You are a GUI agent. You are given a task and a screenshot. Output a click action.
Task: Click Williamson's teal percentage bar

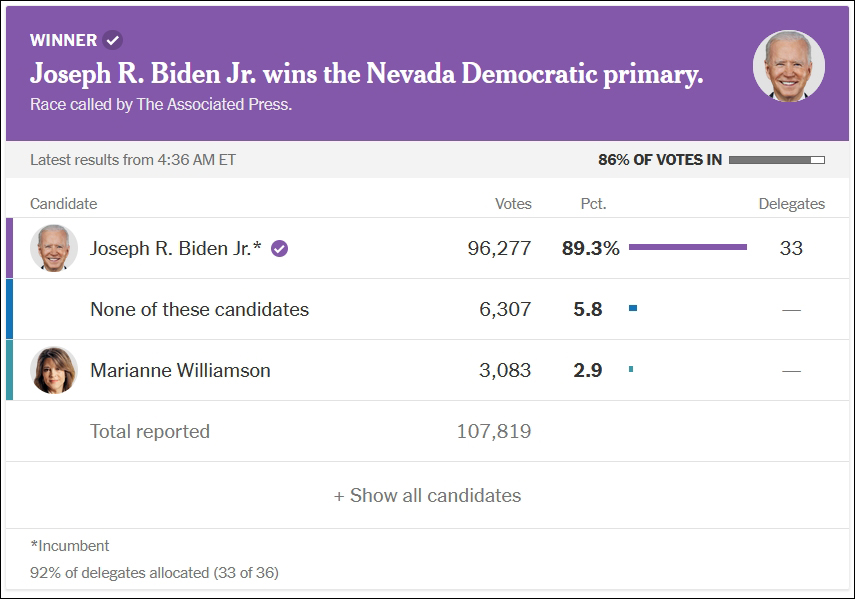coord(631,370)
